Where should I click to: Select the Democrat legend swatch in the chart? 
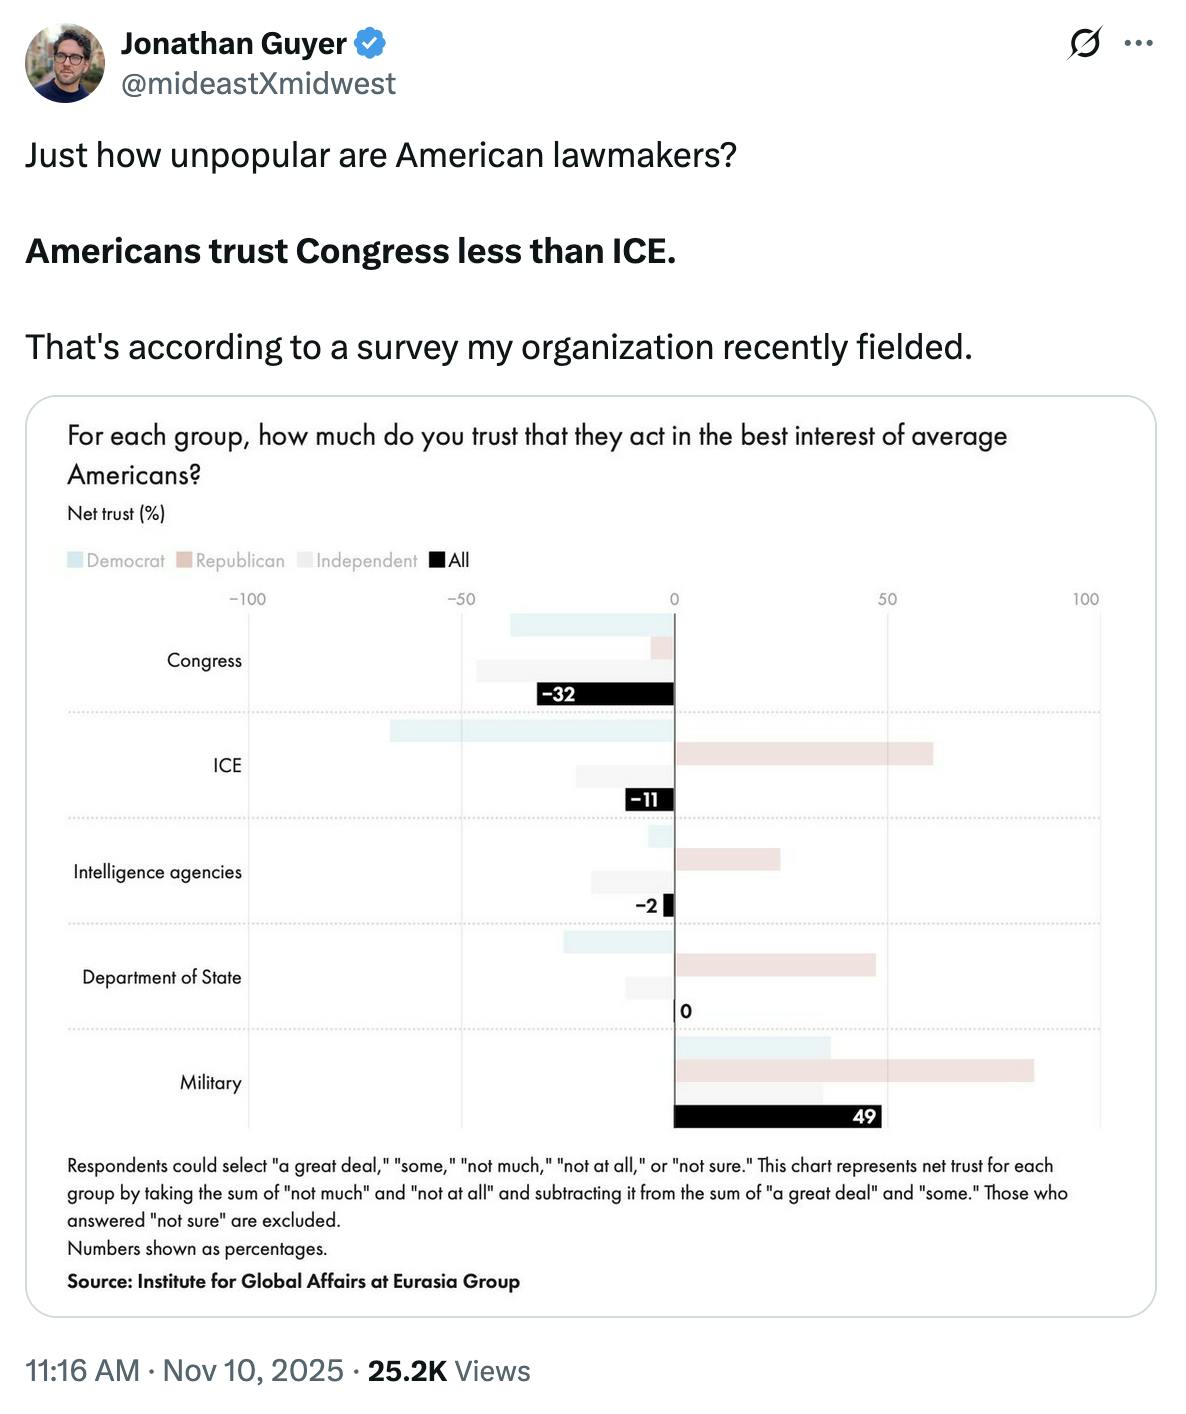[74, 561]
